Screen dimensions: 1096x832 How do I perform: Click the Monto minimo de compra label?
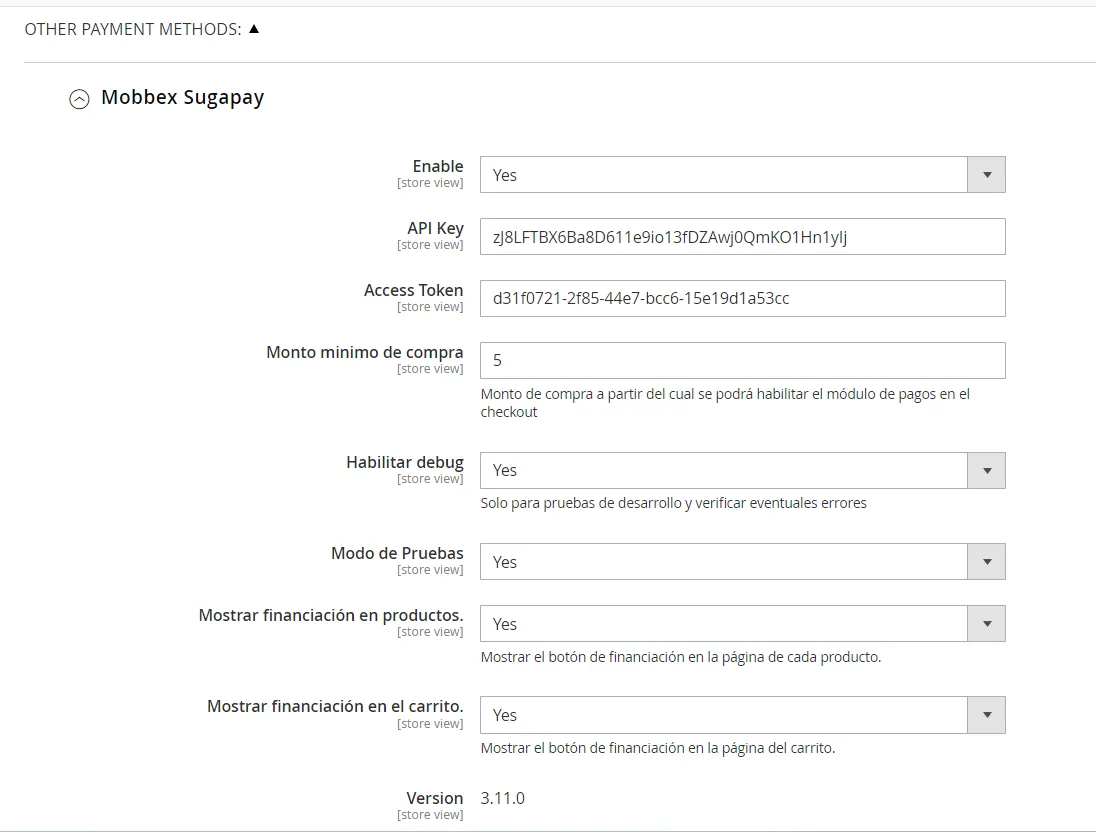point(365,352)
